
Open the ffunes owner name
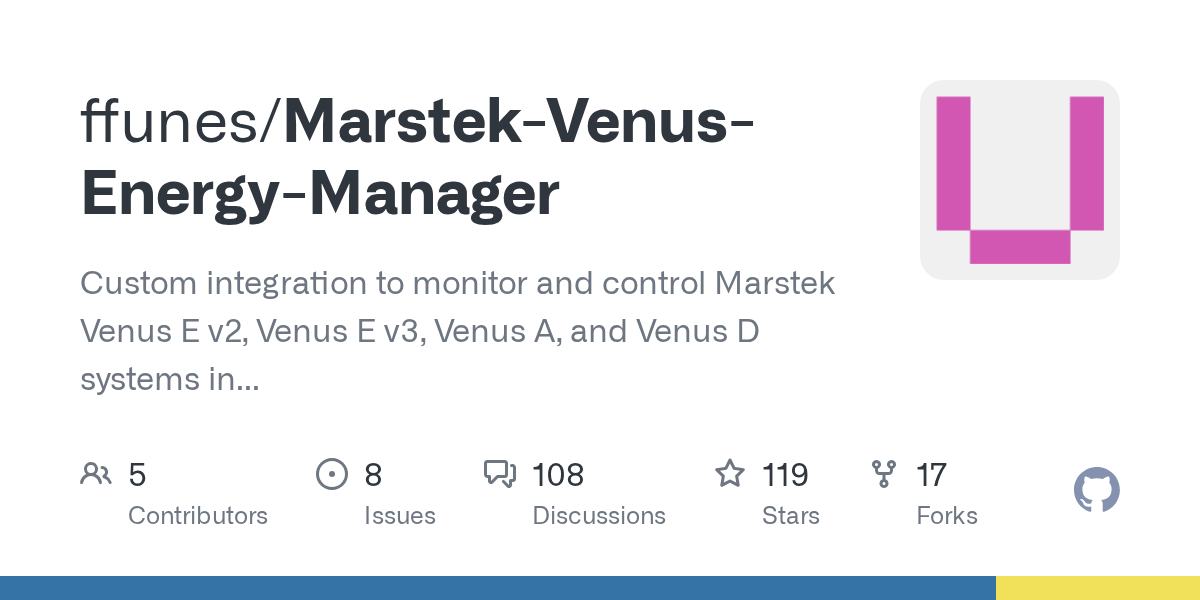pos(173,122)
